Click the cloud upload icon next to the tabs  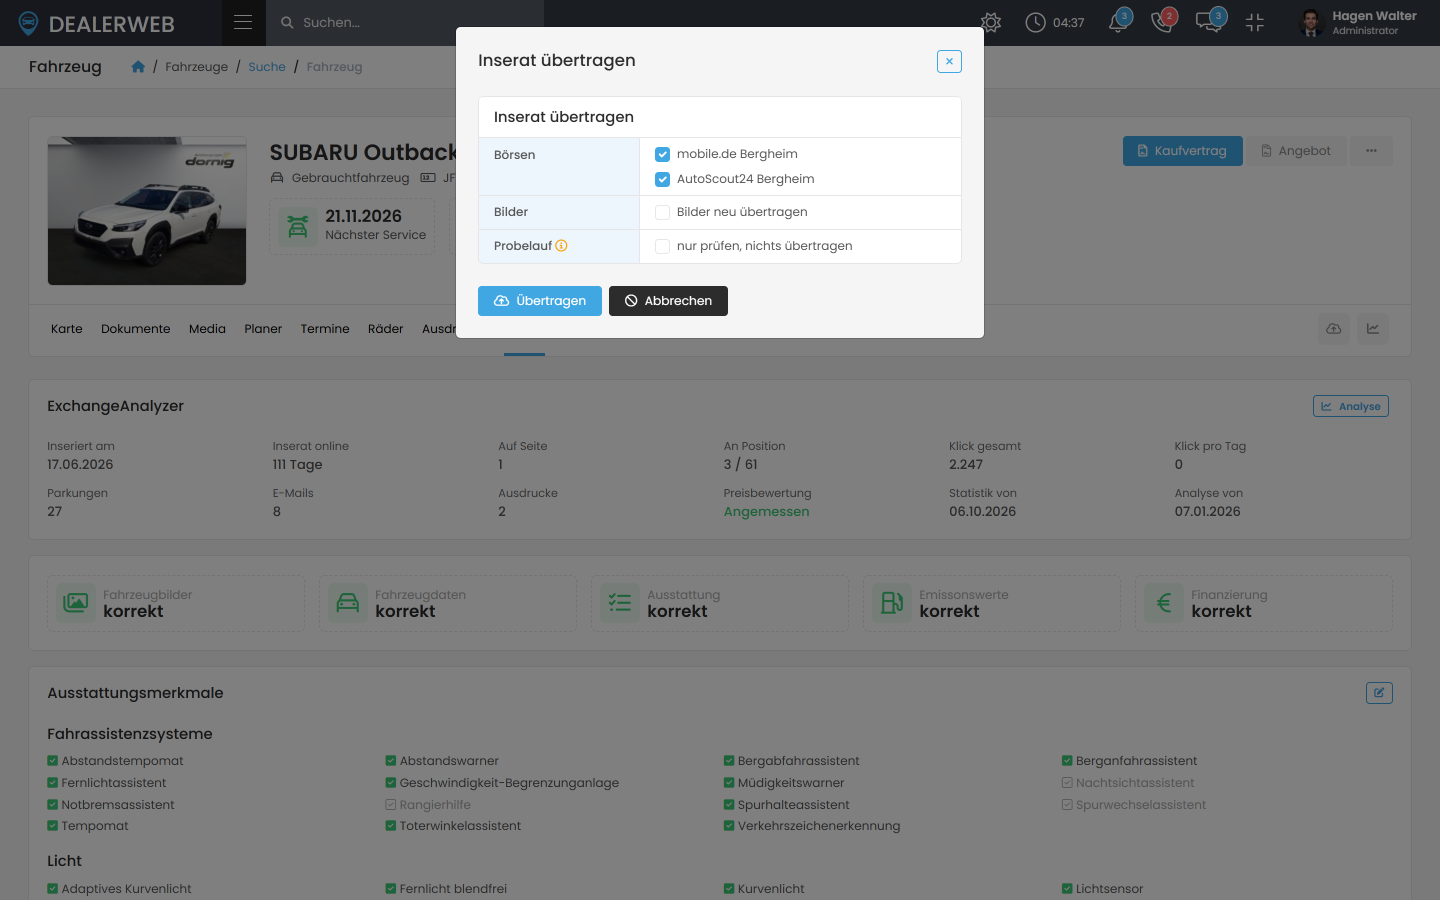coord(1334,329)
